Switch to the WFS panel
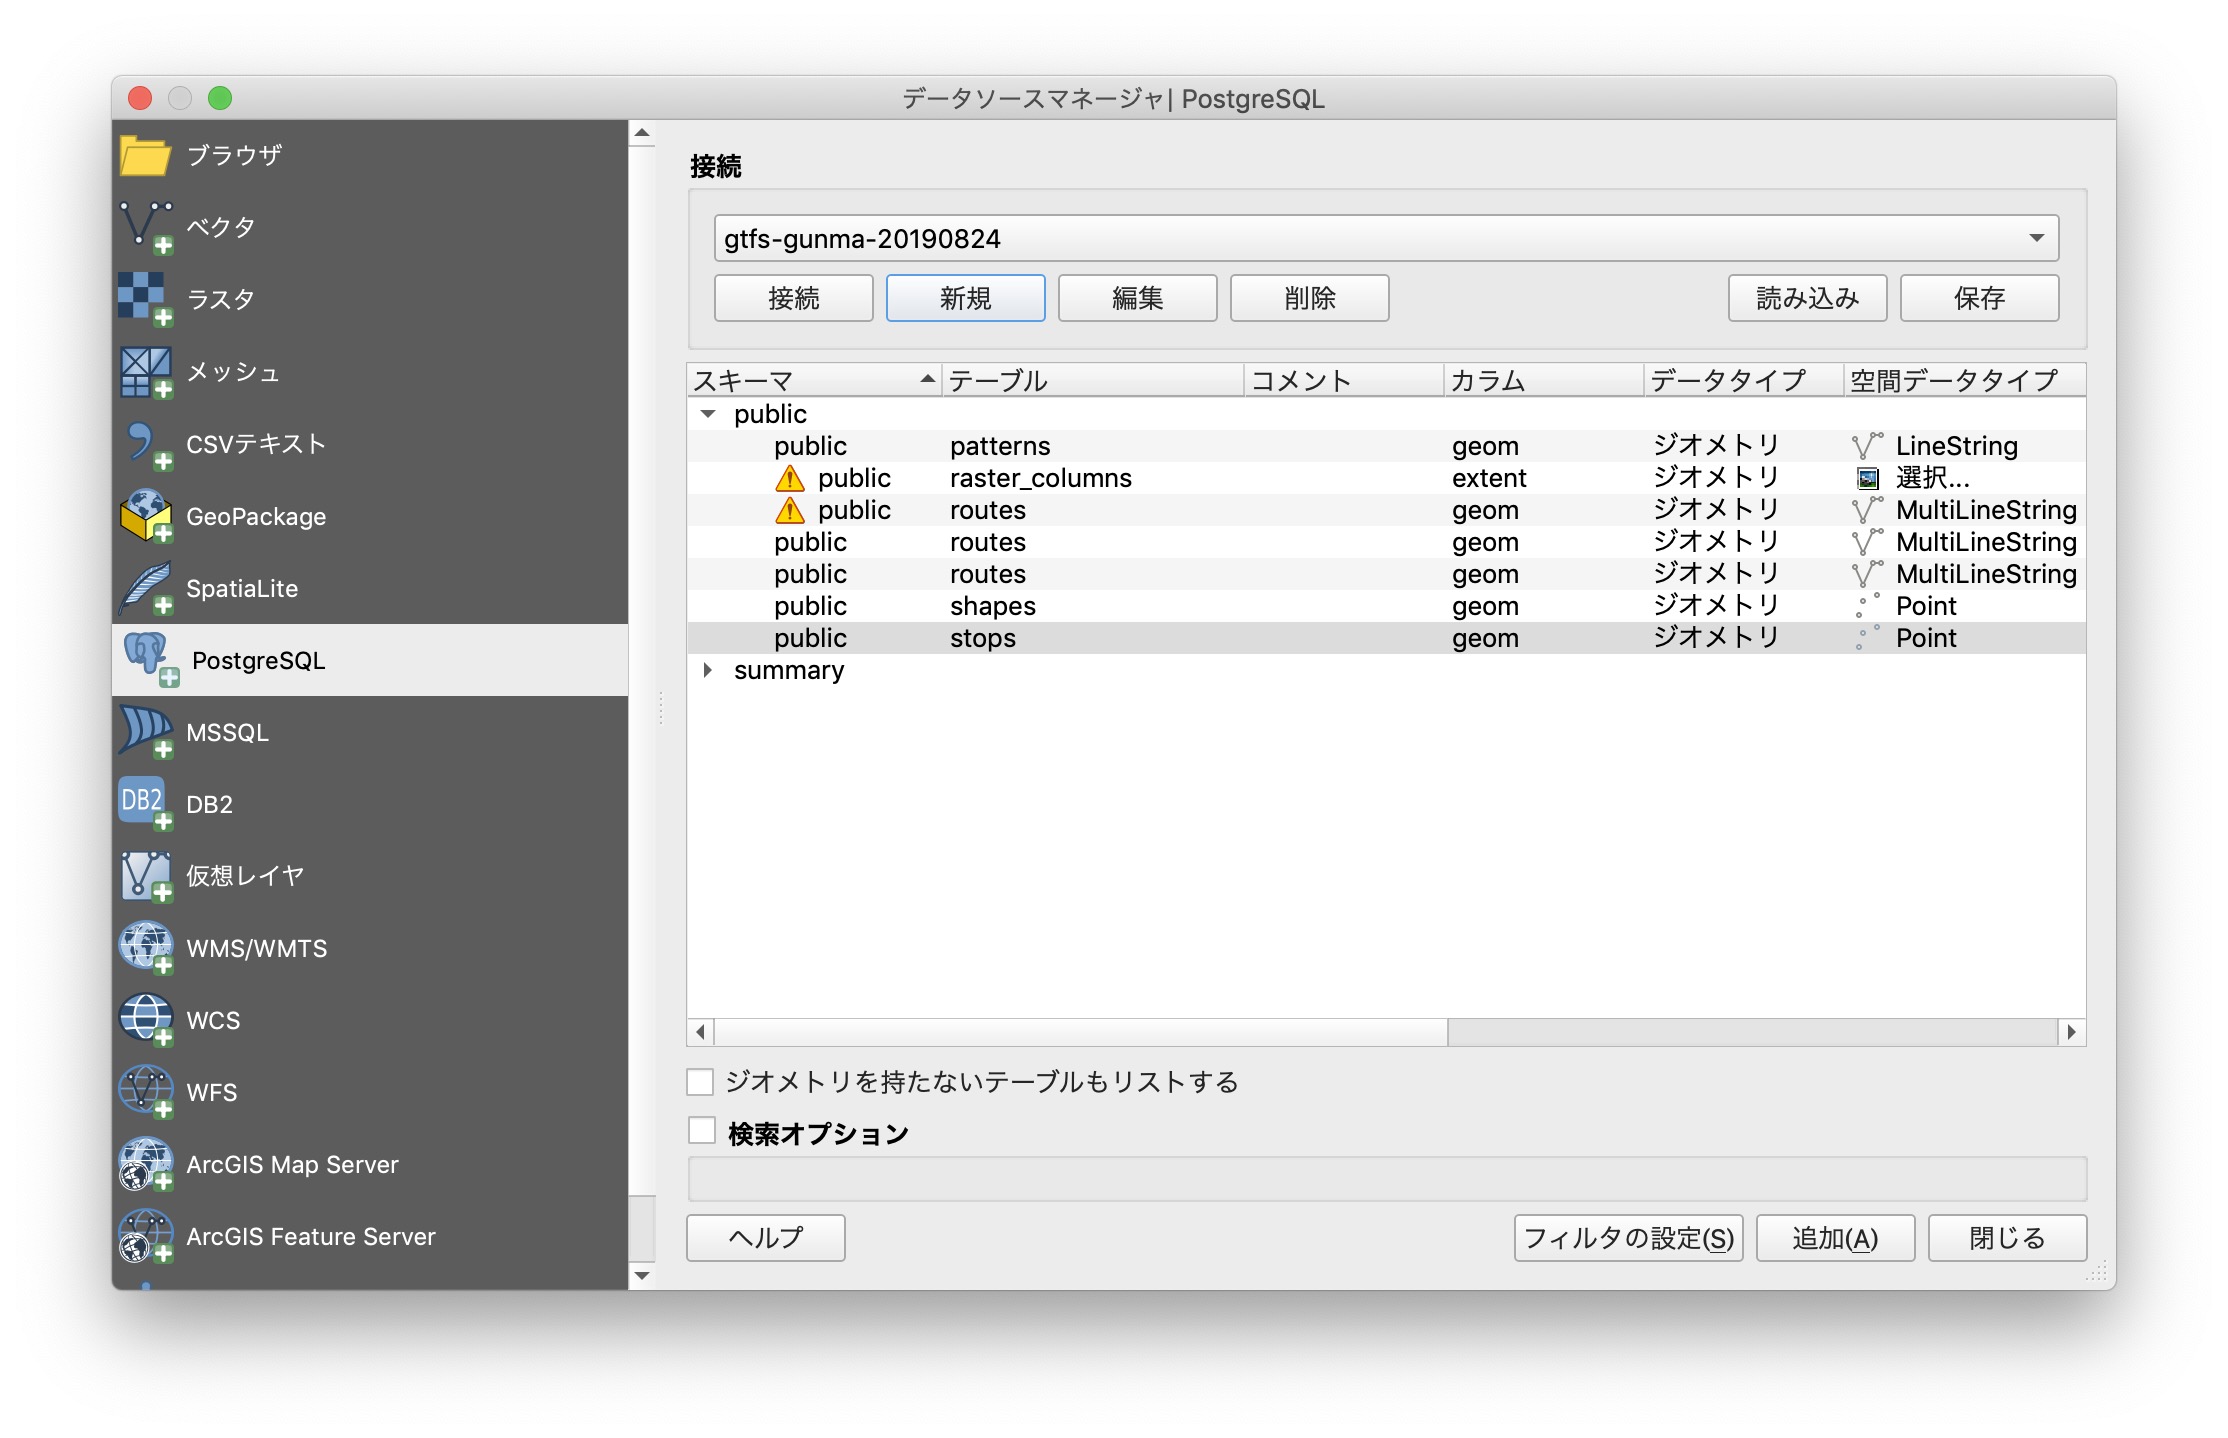Screen dimensions: 2228x1438 point(211,1092)
